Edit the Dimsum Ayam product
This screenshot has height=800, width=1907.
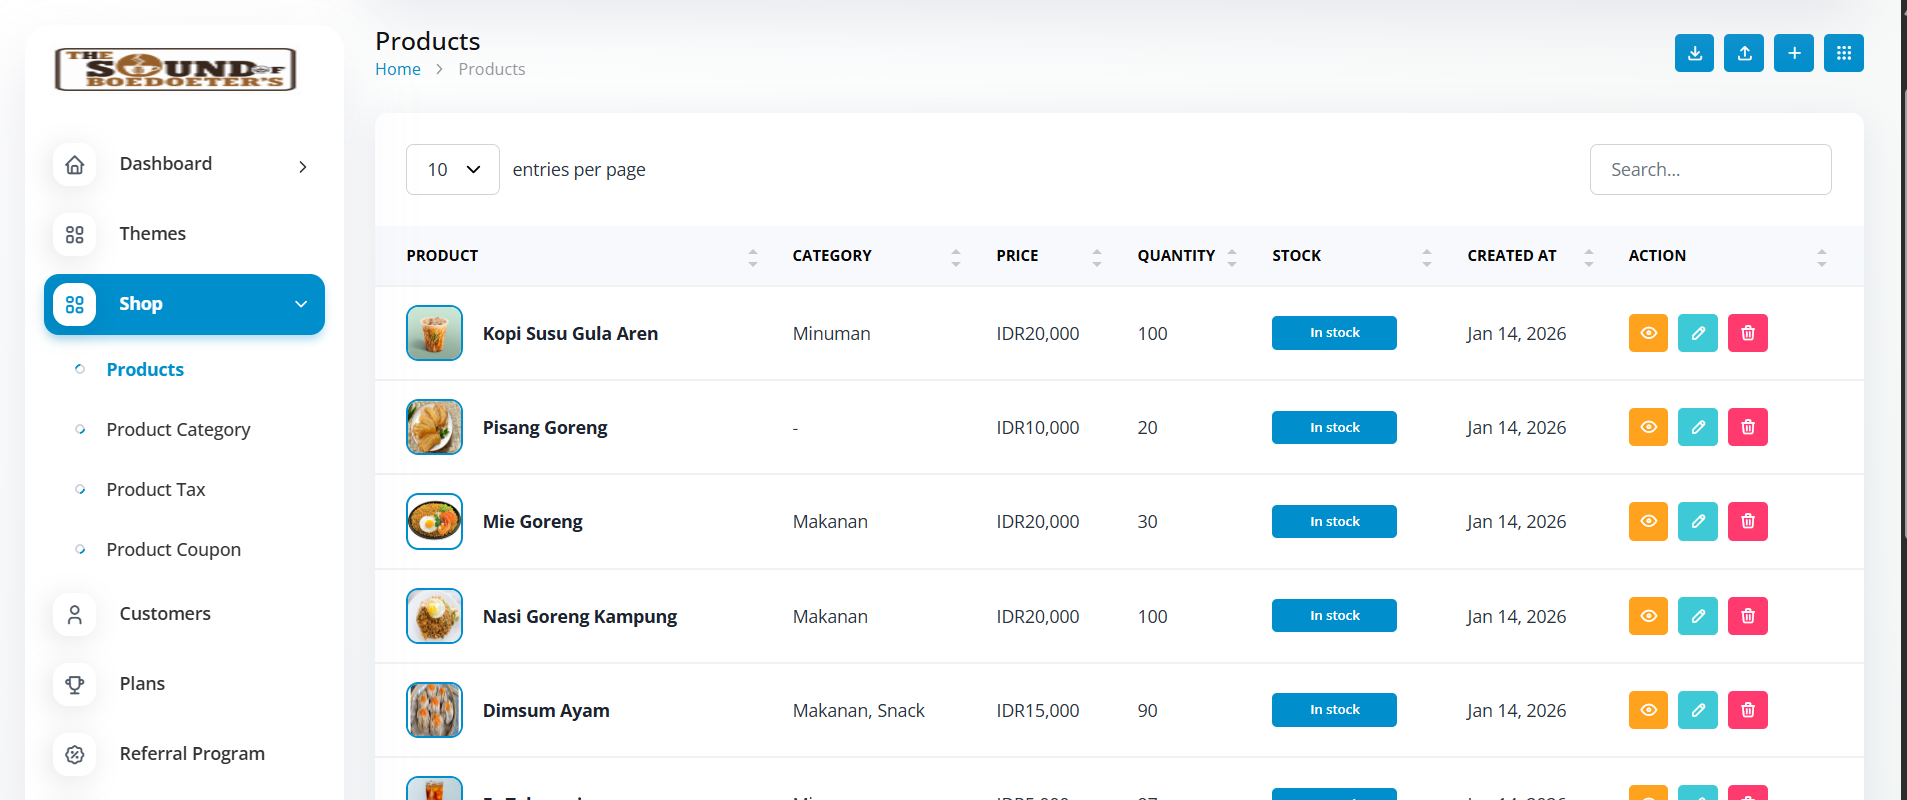[x=1698, y=710]
